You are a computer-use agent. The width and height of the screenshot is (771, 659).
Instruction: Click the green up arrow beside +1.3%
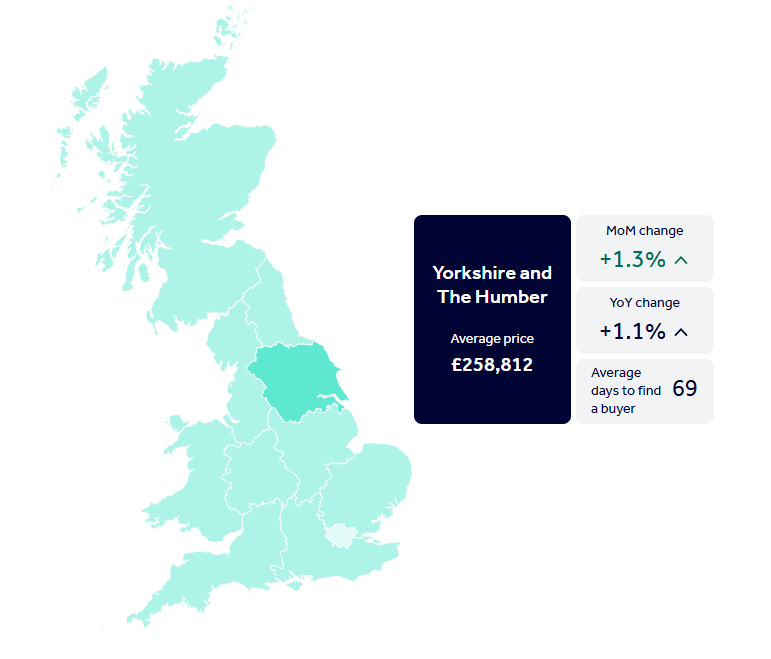point(682,260)
